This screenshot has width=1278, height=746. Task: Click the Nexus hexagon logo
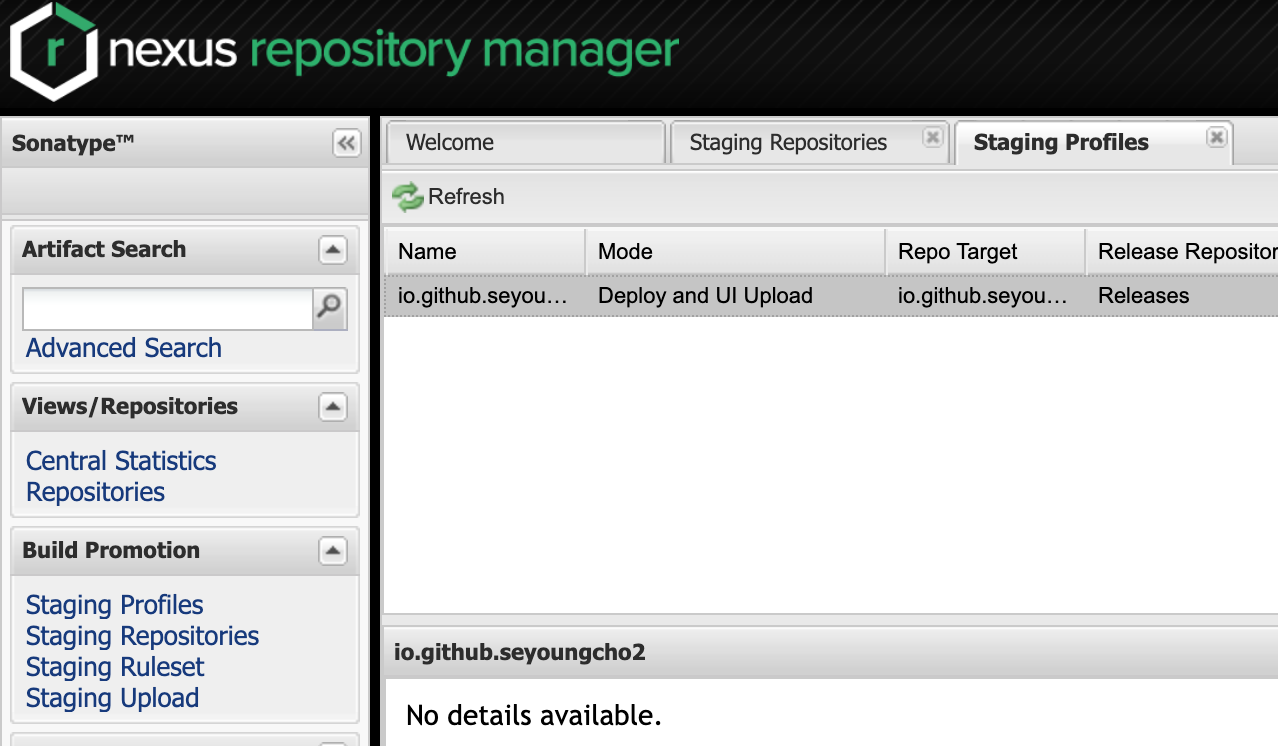click(x=53, y=49)
